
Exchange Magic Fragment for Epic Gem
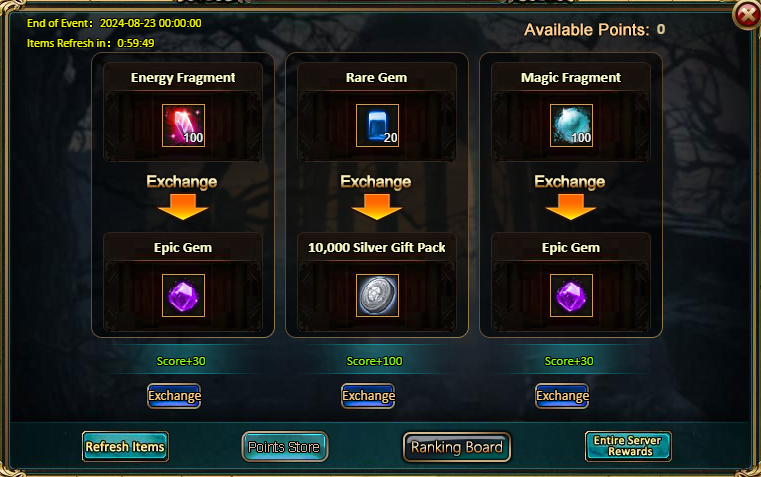(562, 396)
